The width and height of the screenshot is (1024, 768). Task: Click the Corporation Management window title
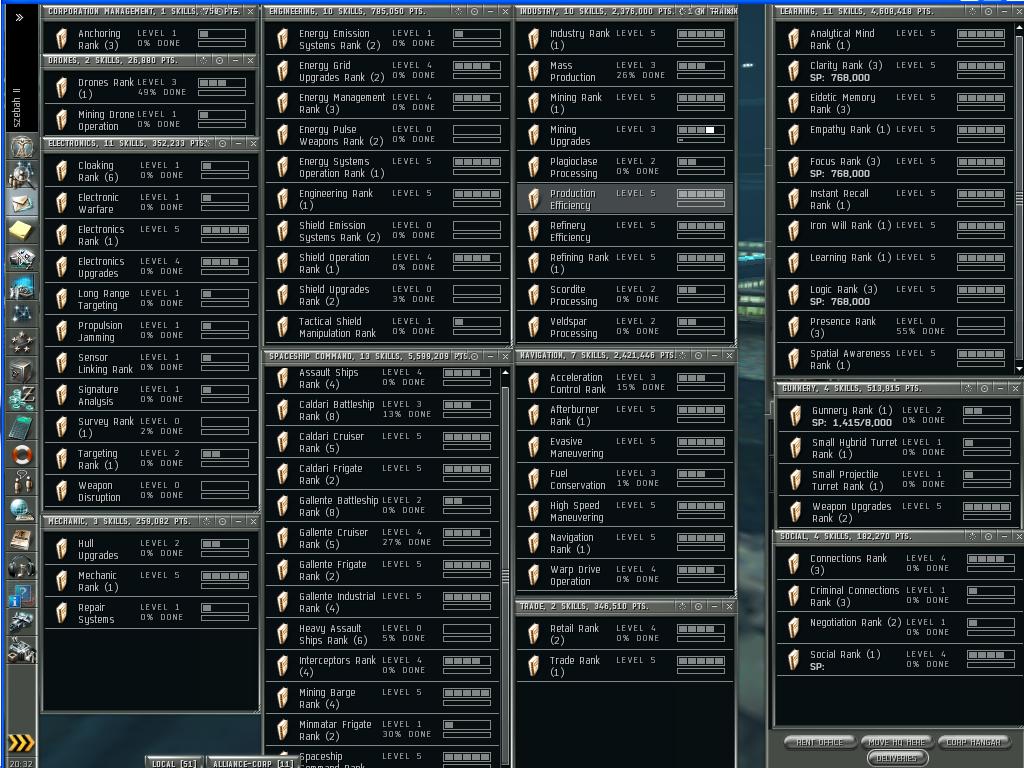click(x=144, y=11)
